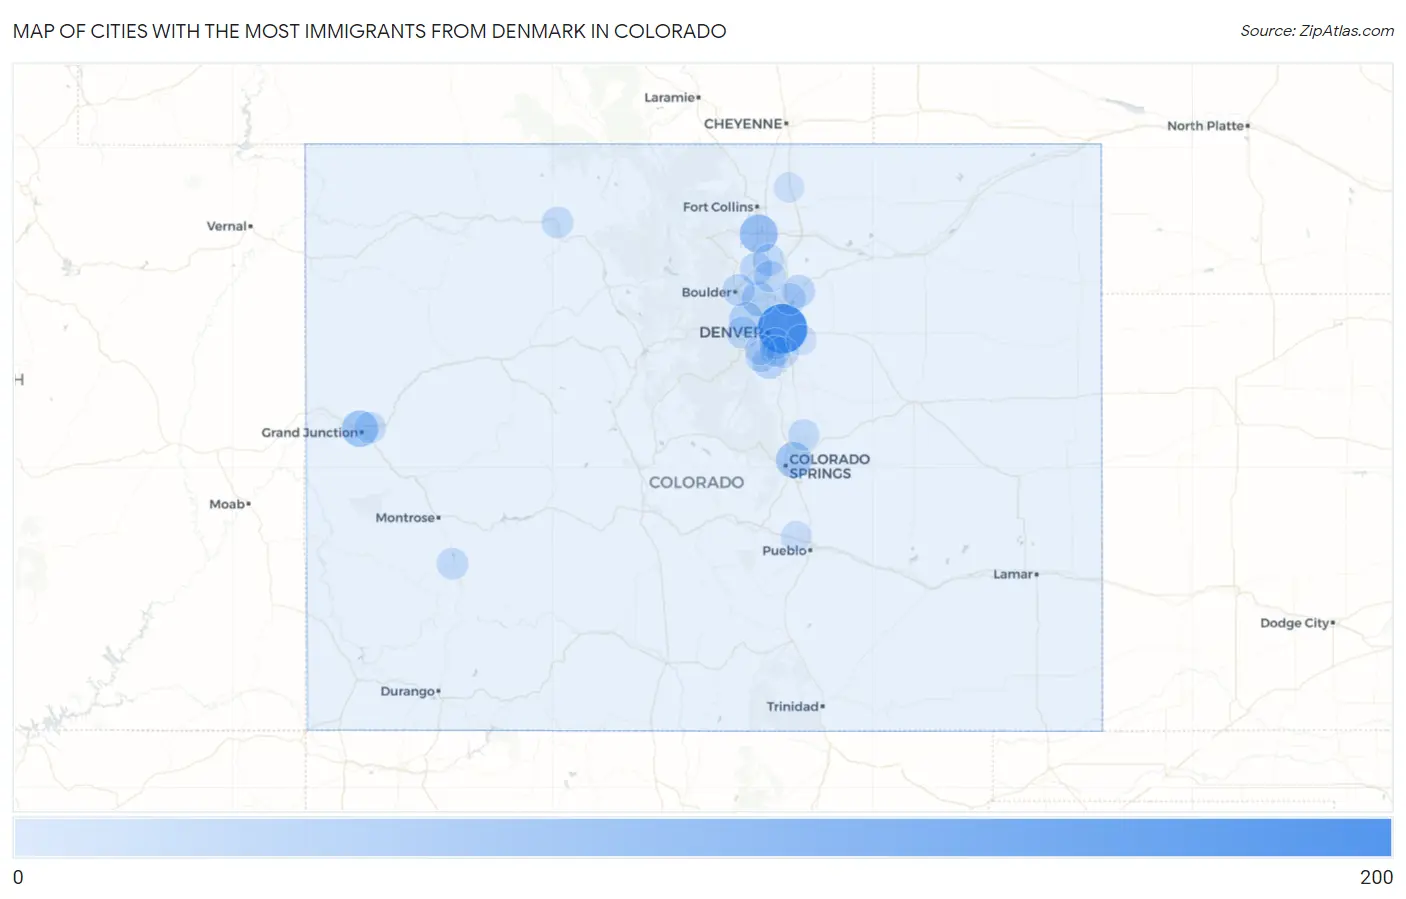Click the Boulder city label
This screenshot has width=1406, height=899.
(x=709, y=292)
